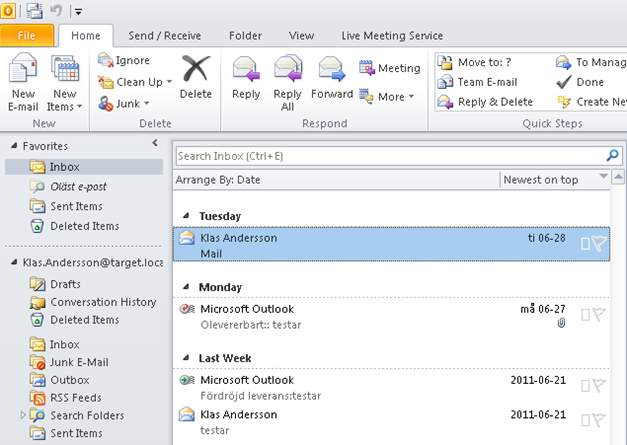Flag the Klas Andersson testar message
627x445 pixels.
[600, 420]
